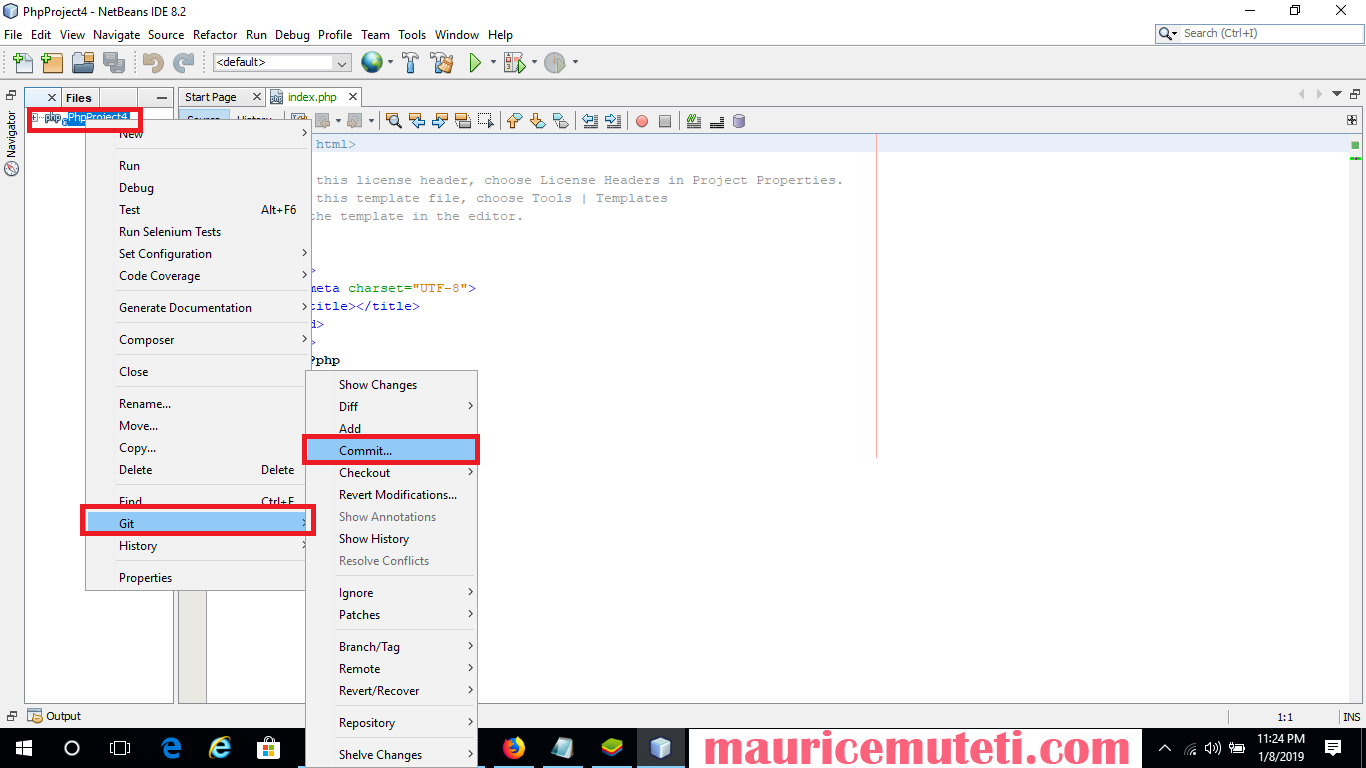The width and height of the screenshot is (1366, 768).
Task: Click the Windows Start button
Action: coord(24,748)
